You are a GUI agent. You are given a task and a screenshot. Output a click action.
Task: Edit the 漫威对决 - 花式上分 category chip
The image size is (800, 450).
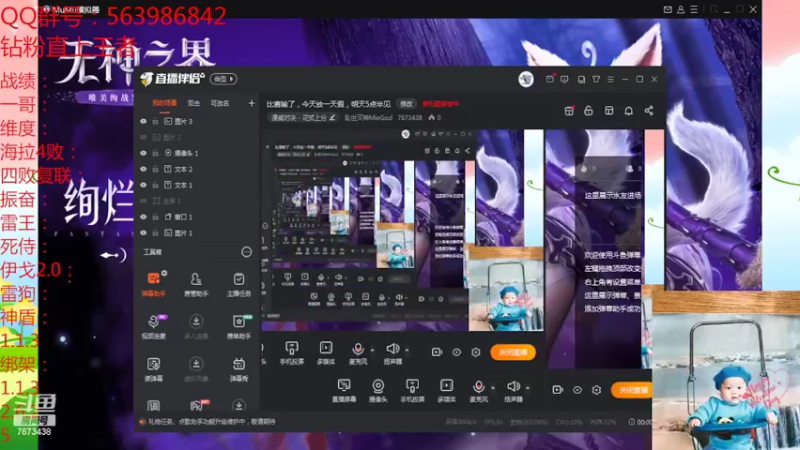point(303,118)
